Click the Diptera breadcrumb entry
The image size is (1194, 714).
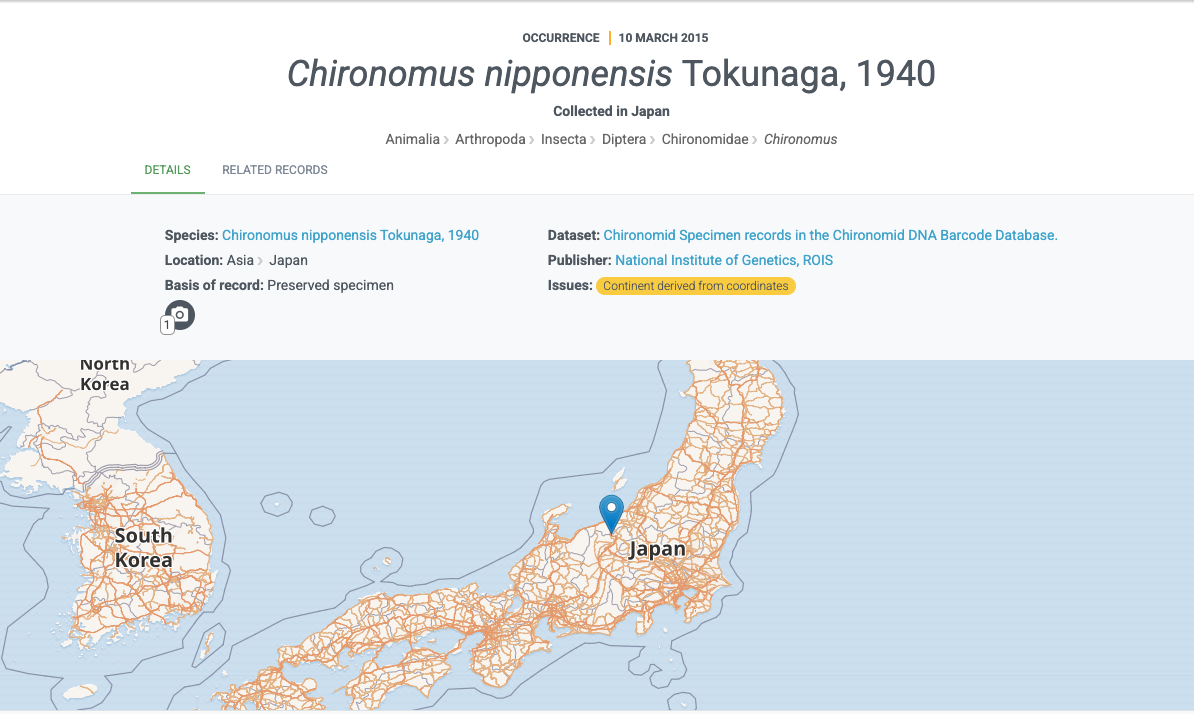pos(624,139)
